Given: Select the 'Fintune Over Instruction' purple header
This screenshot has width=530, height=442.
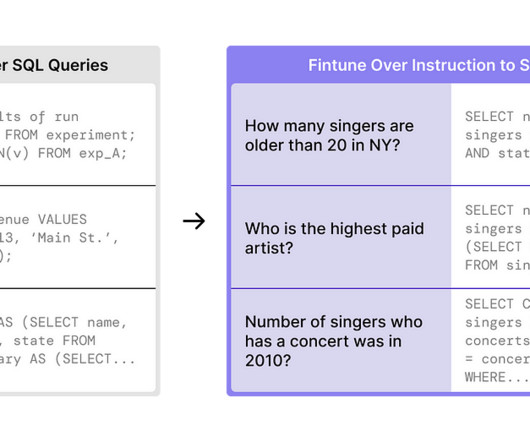Looking at the screenshot, I should tap(419, 65).
